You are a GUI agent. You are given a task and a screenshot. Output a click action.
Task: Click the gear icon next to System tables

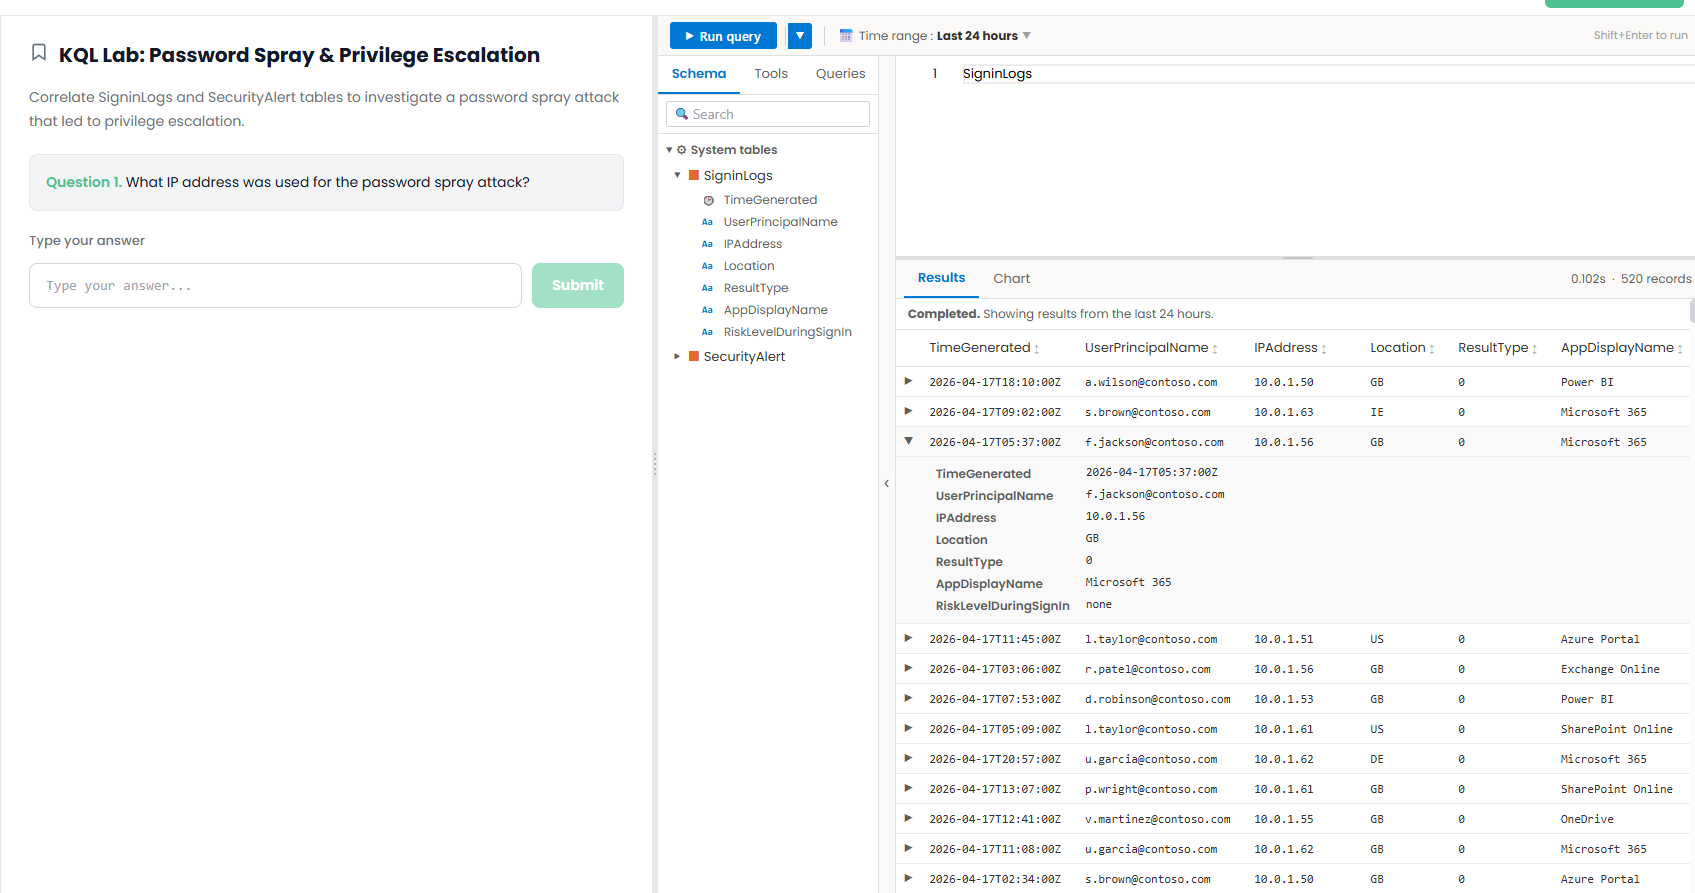(682, 150)
